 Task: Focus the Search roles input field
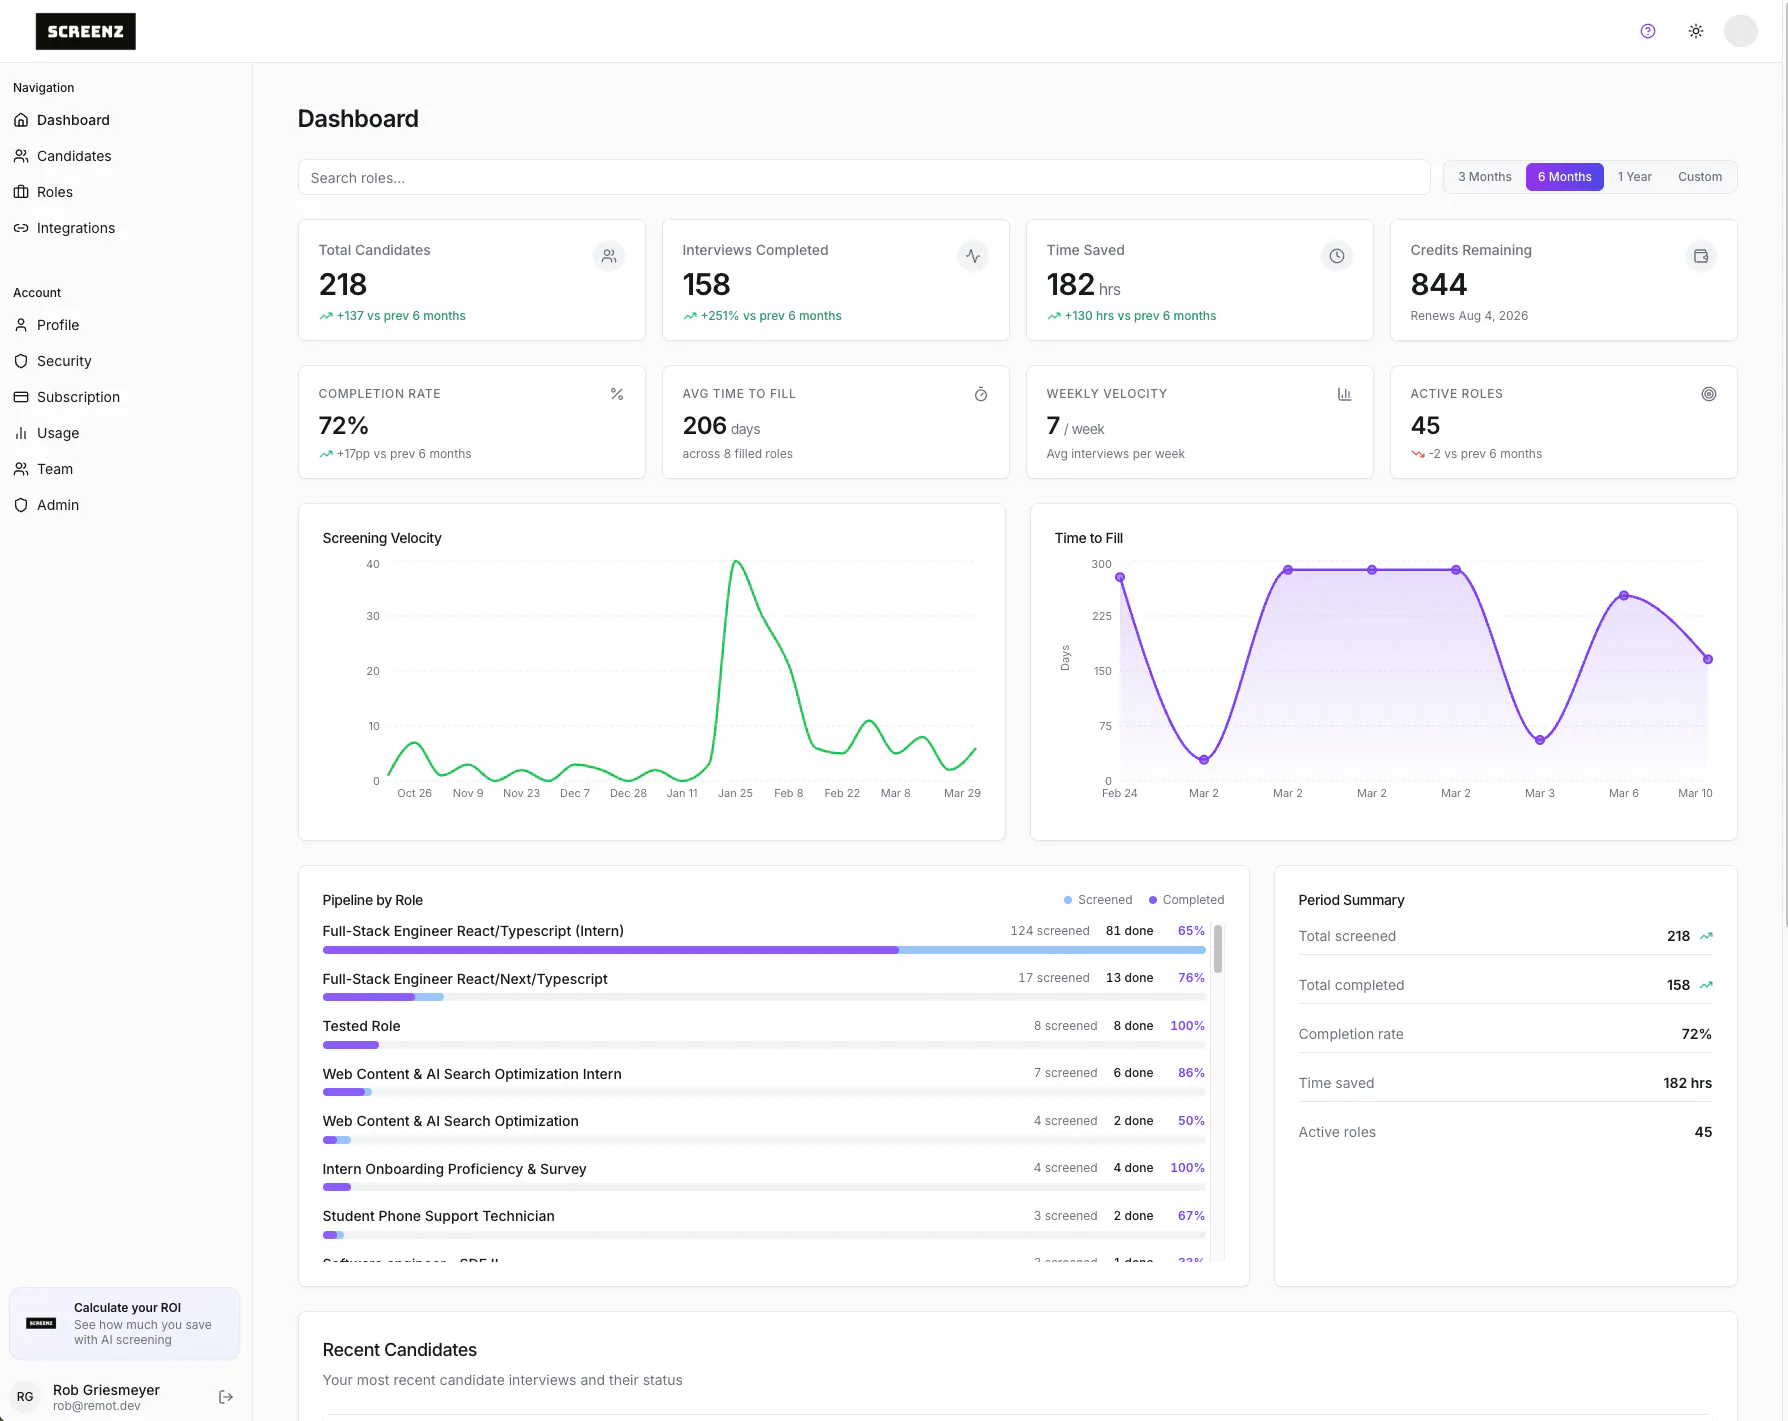(x=864, y=178)
